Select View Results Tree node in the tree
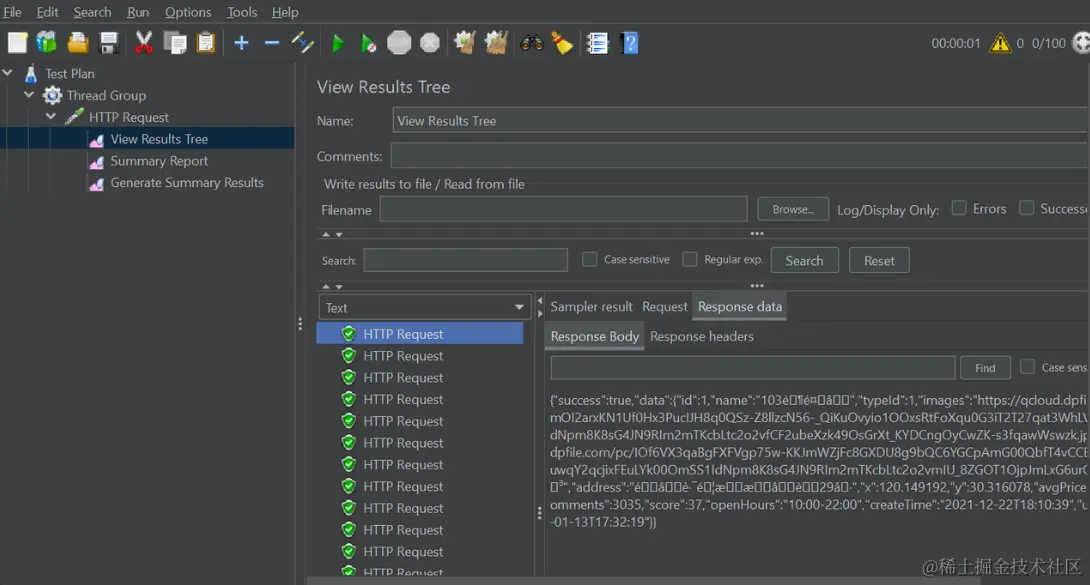This screenshot has width=1090, height=585. click(159, 139)
